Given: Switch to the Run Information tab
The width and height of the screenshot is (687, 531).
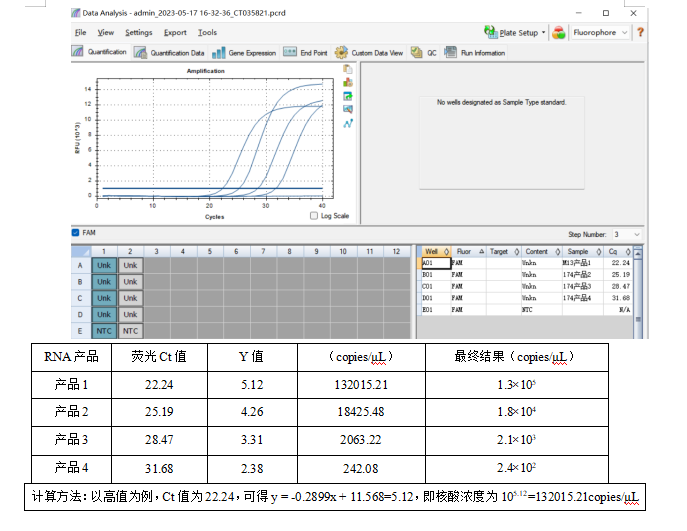Looking at the screenshot, I should click(475, 53).
